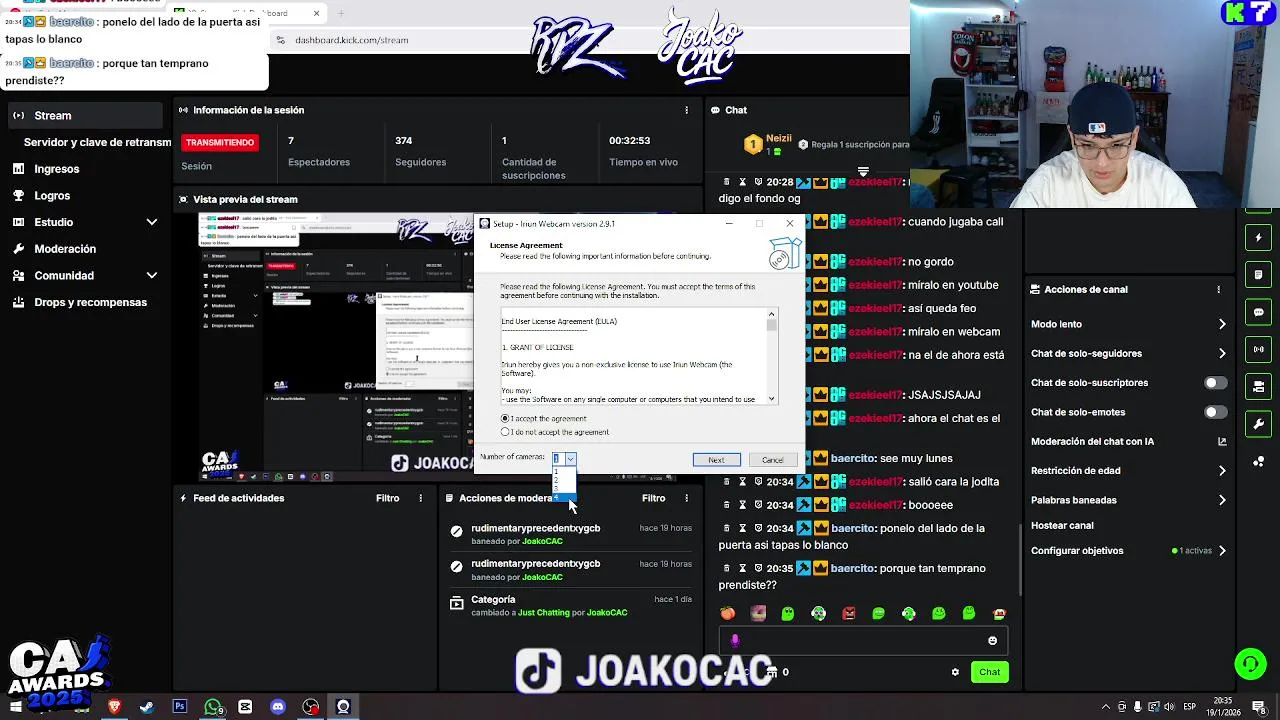Open Información de la sesión three-dot menu
This screenshot has height=720, width=1280.
point(686,110)
